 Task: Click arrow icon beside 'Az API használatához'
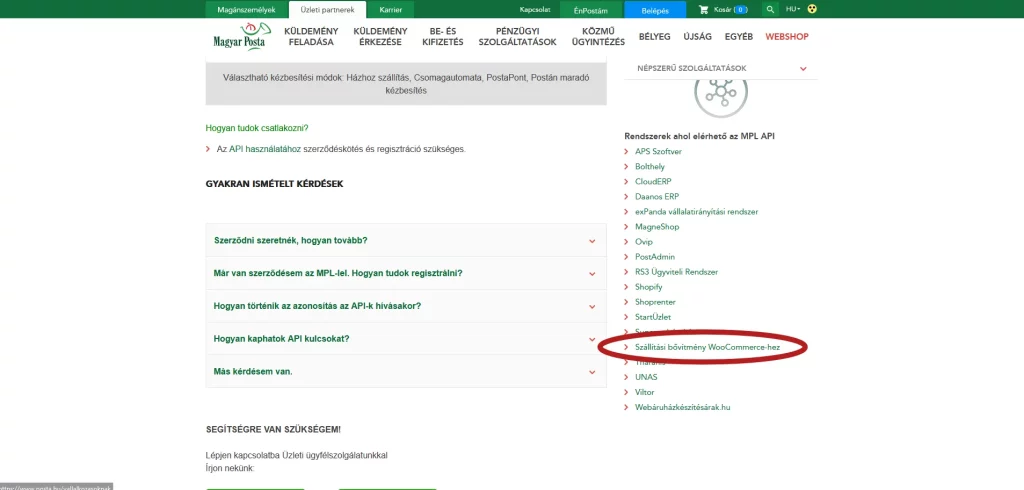tap(208, 149)
